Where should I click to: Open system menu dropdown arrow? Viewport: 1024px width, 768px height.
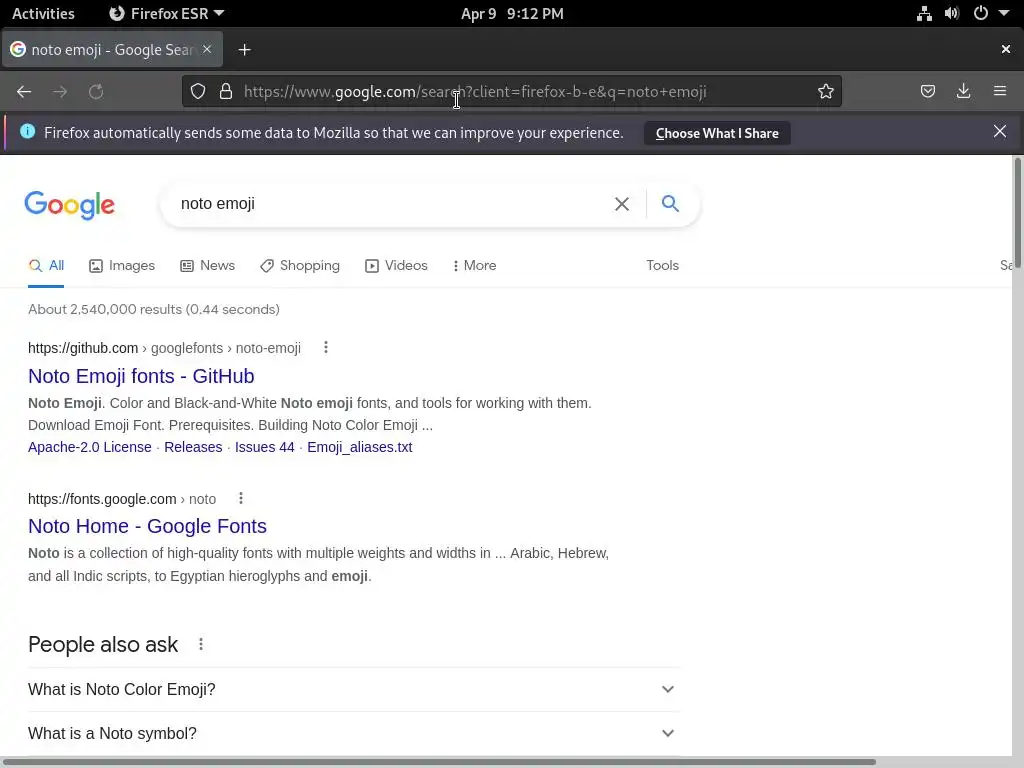tap(1004, 13)
